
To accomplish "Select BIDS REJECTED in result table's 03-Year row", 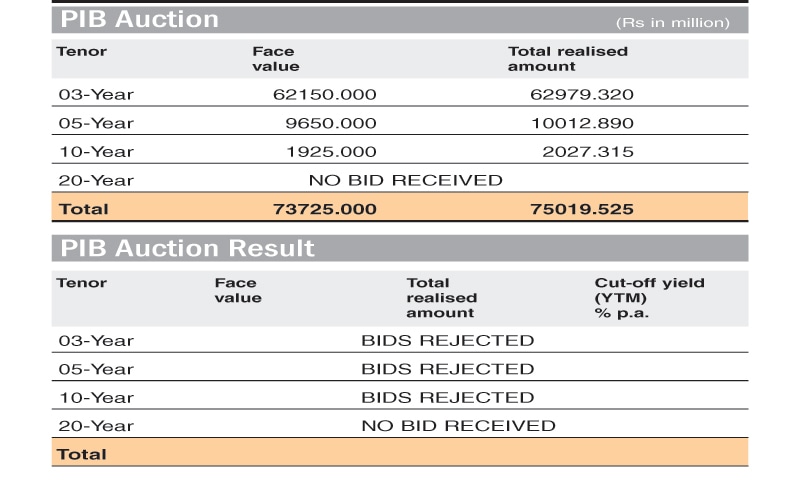I will [447, 340].
